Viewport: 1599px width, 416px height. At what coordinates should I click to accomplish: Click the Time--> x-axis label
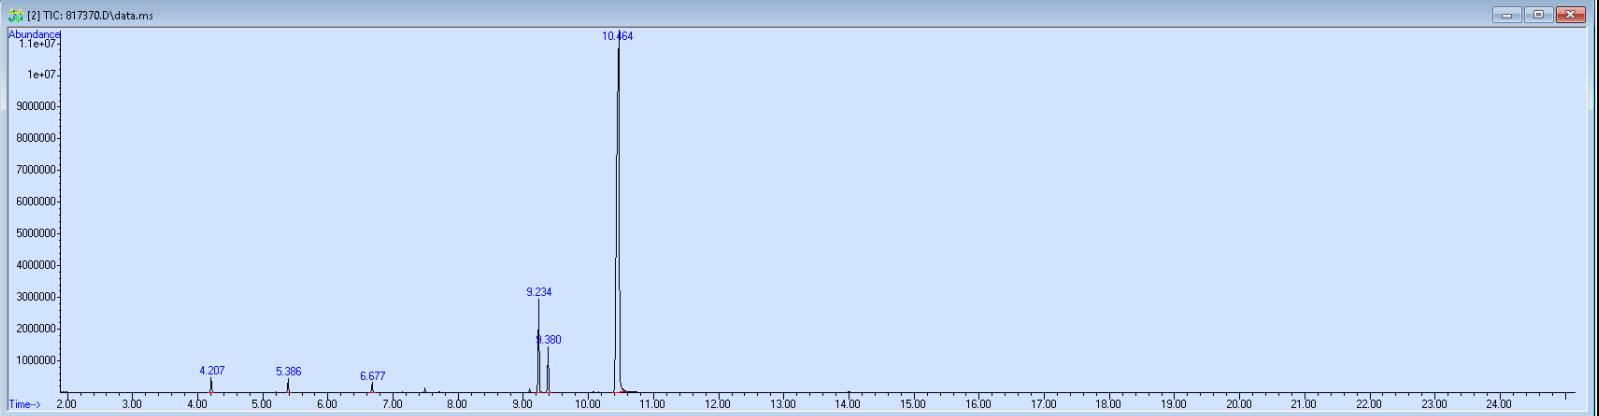pyautogui.click(x=25, y=404)
